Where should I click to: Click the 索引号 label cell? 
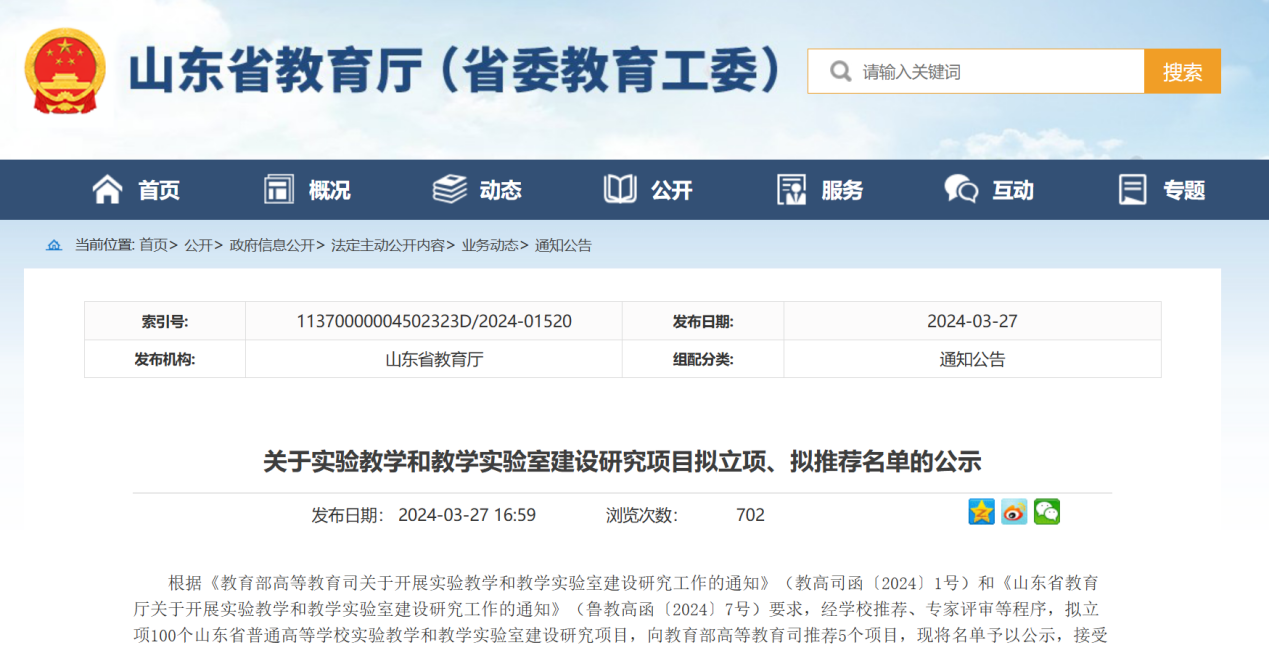pos(165,321)
